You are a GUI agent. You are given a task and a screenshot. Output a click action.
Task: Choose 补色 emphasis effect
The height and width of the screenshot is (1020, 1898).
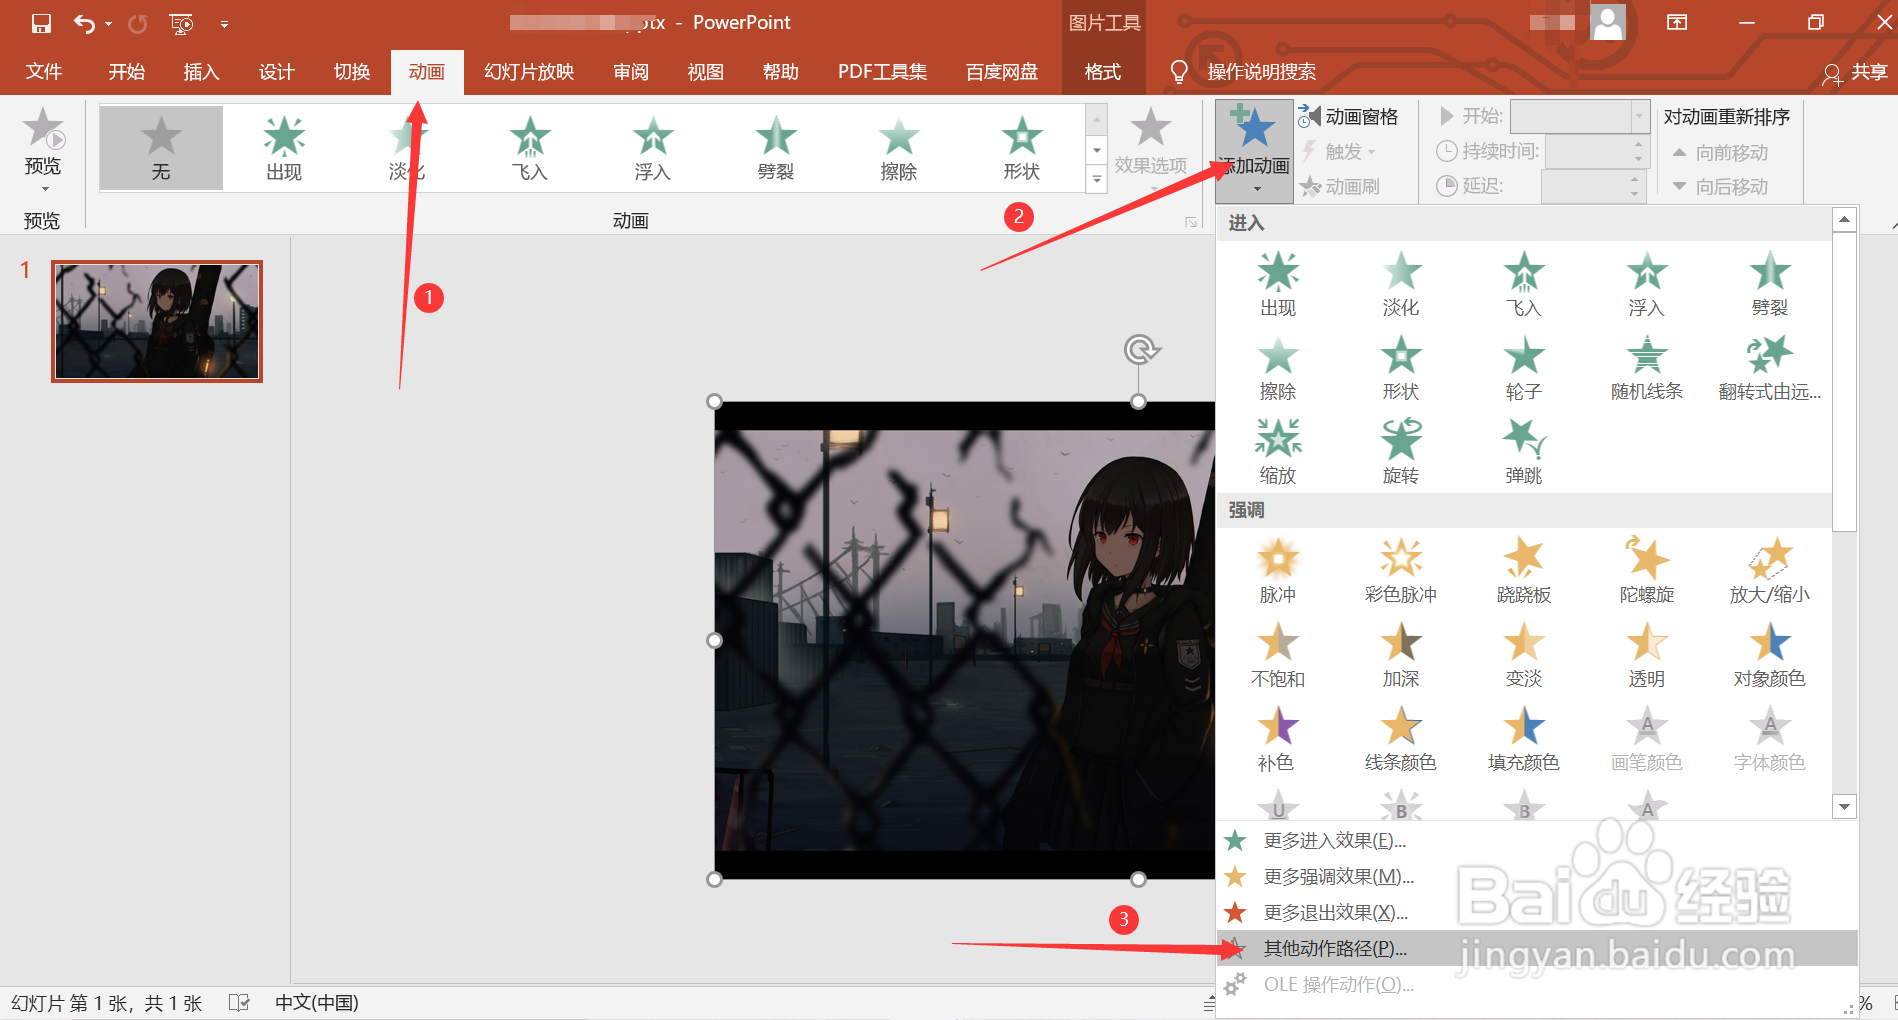point(1278,739)
